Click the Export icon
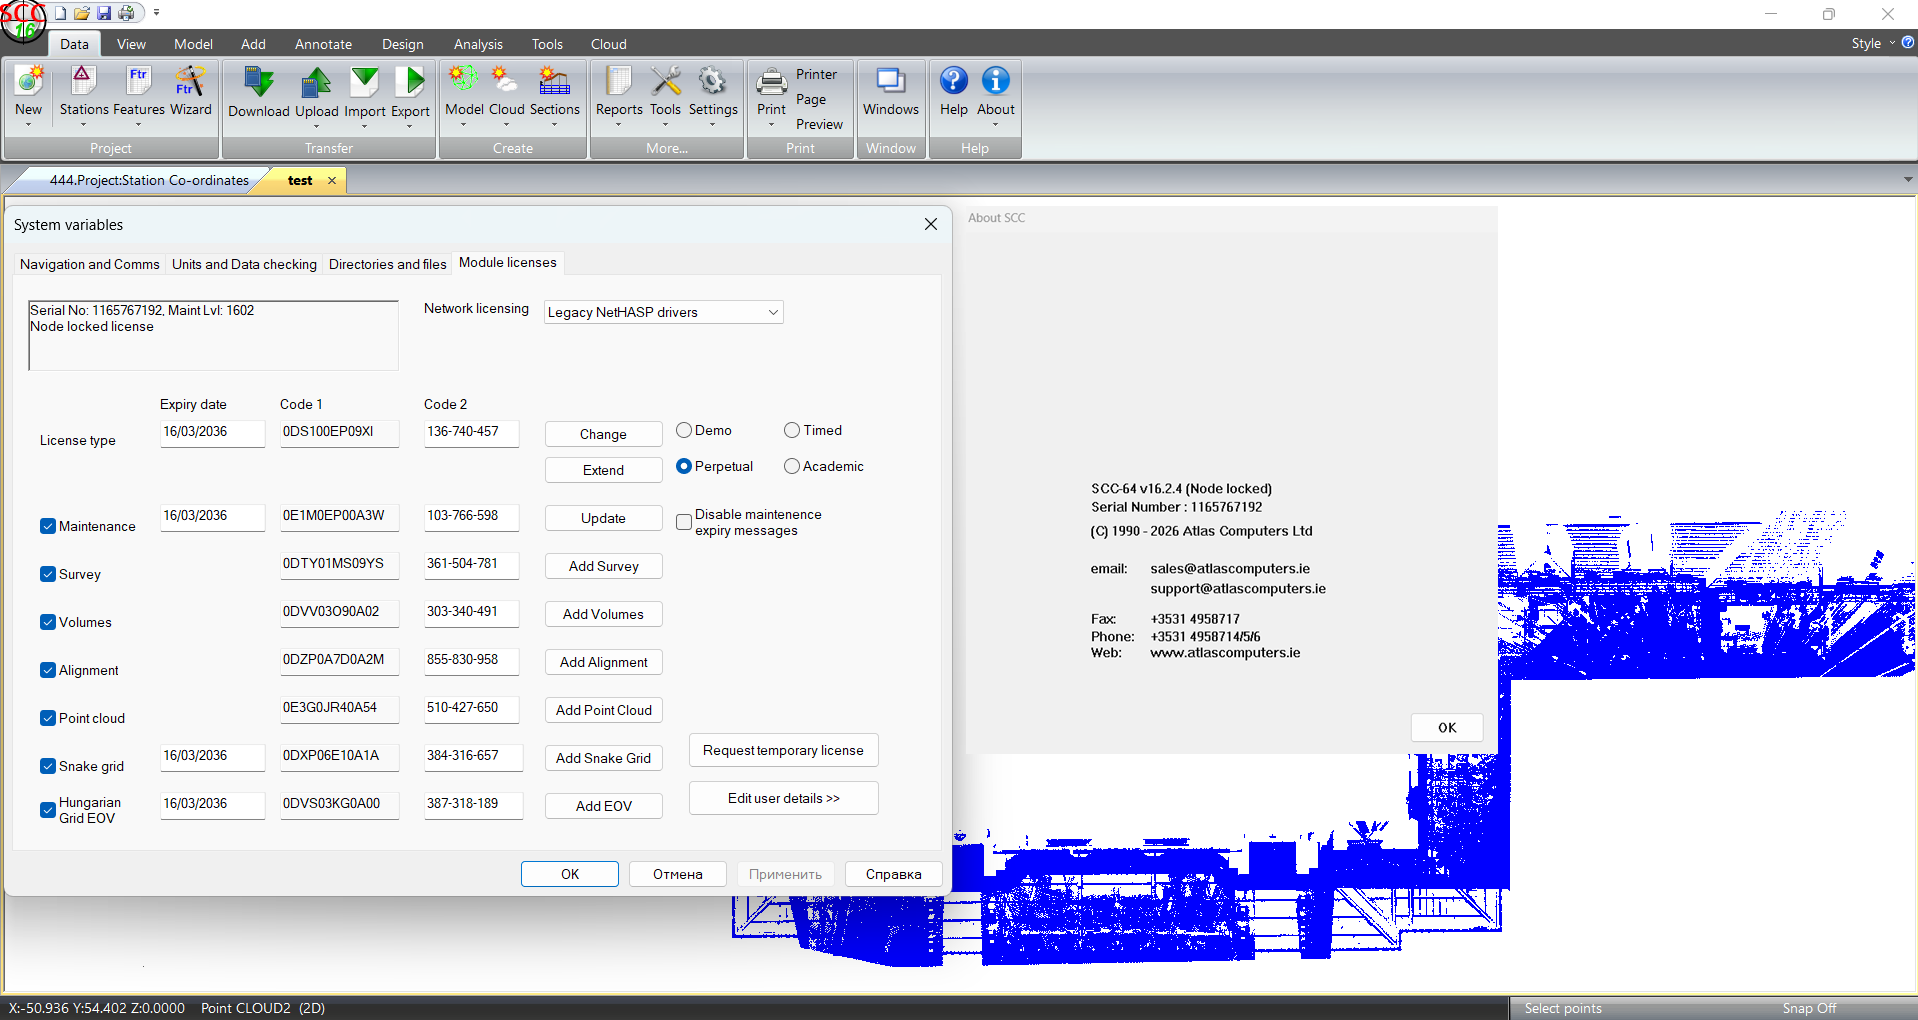The width and height of the screenshot is (1918, 1020). tap(410, 82)
